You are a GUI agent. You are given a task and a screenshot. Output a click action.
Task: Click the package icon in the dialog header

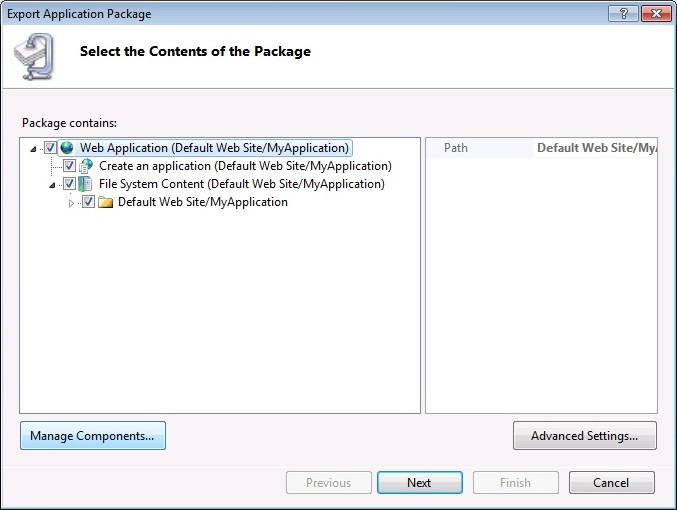[39, 56]
